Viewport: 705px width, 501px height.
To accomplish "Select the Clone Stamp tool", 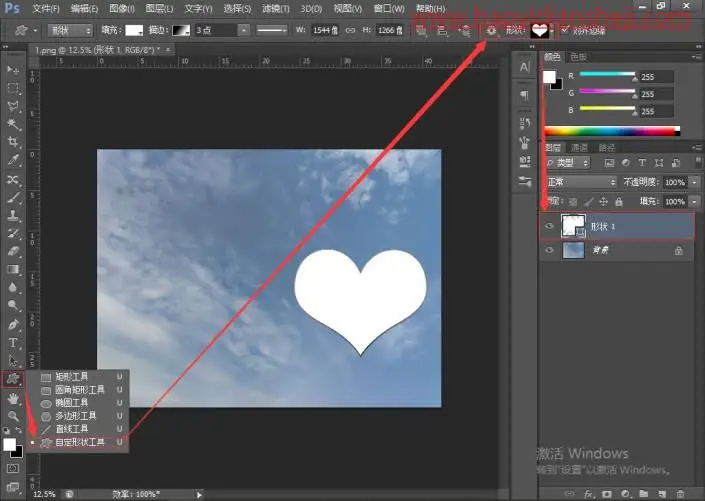I will pyautogui.click(x=13, y=215).
